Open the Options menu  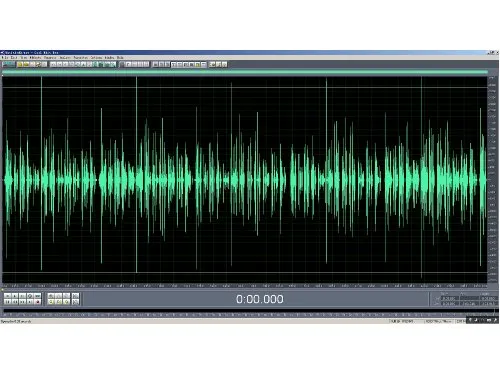(96, 58)
